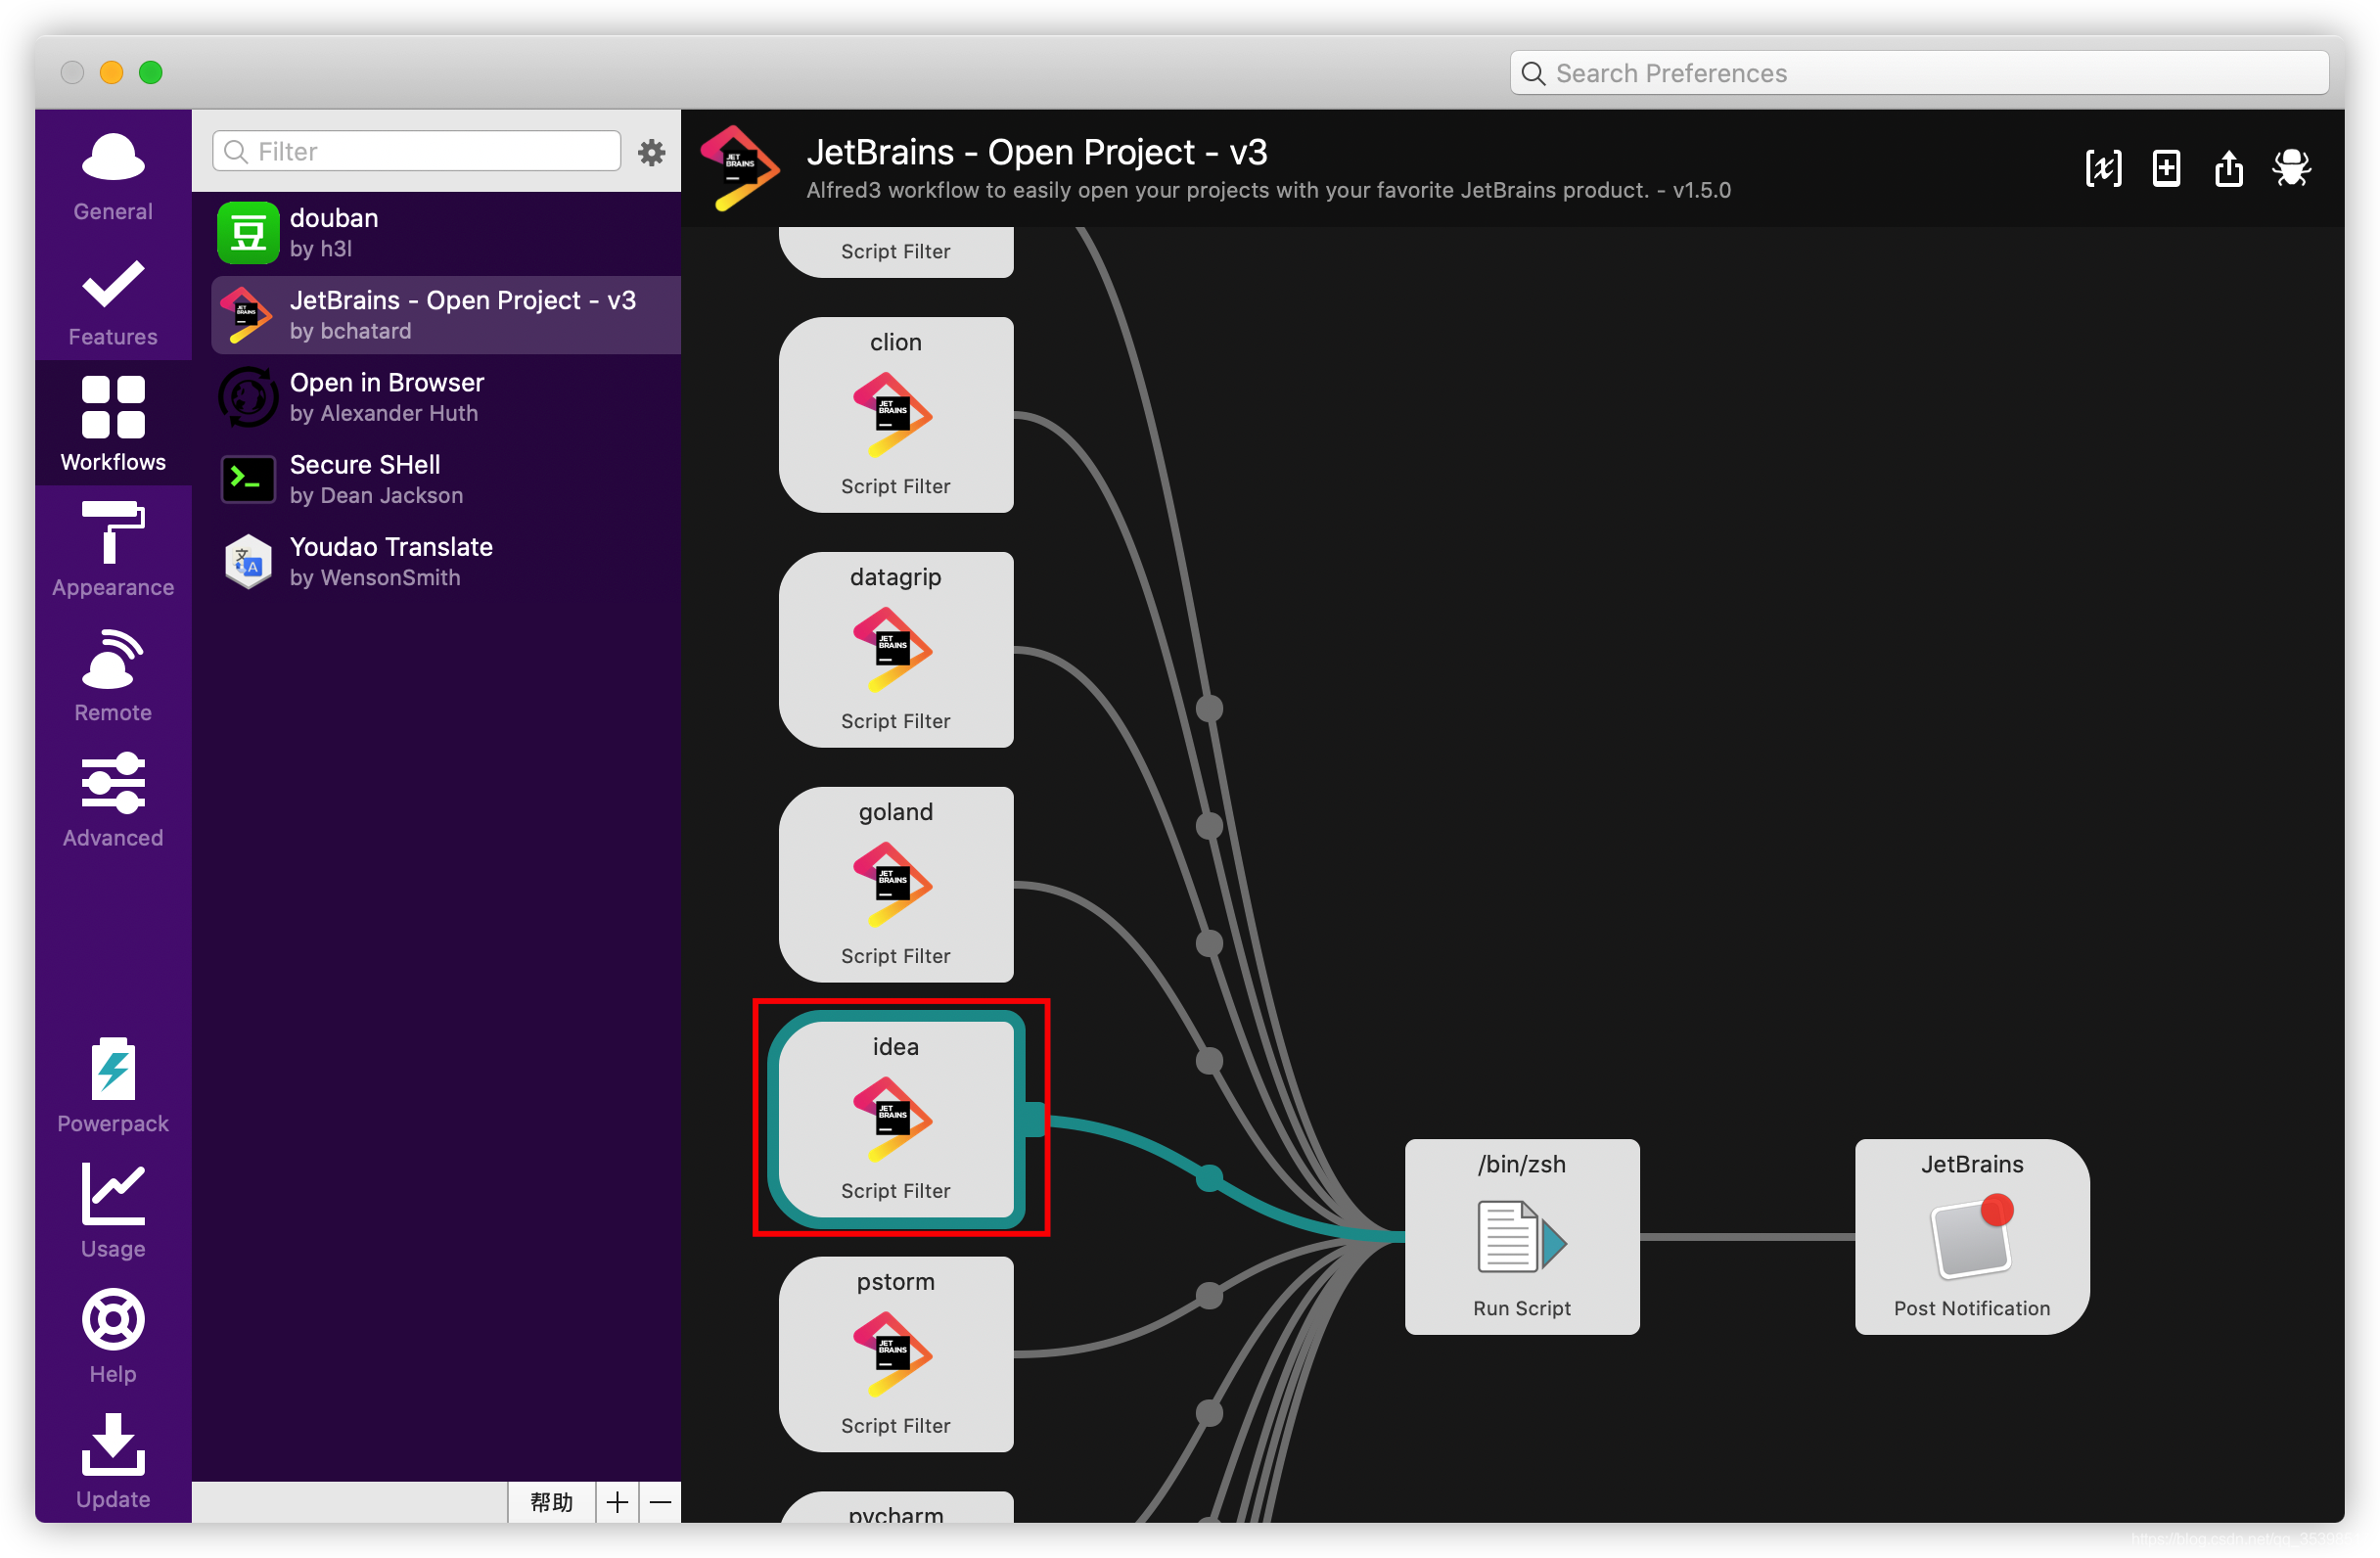Open the Update section

(x=113, y=1460)
